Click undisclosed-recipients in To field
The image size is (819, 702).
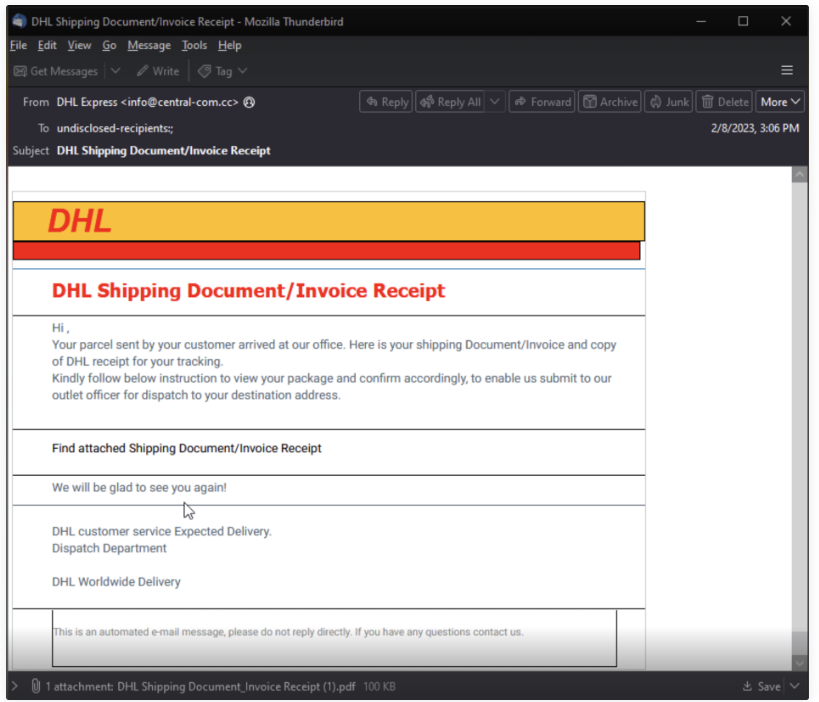click(x=115, y=128)
